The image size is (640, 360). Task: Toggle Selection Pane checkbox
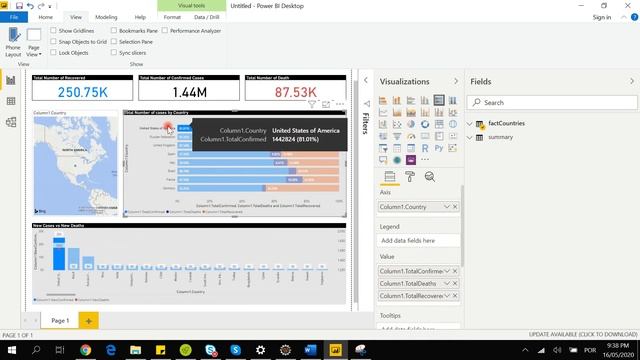pyautogui.click(x=114, y=42)
